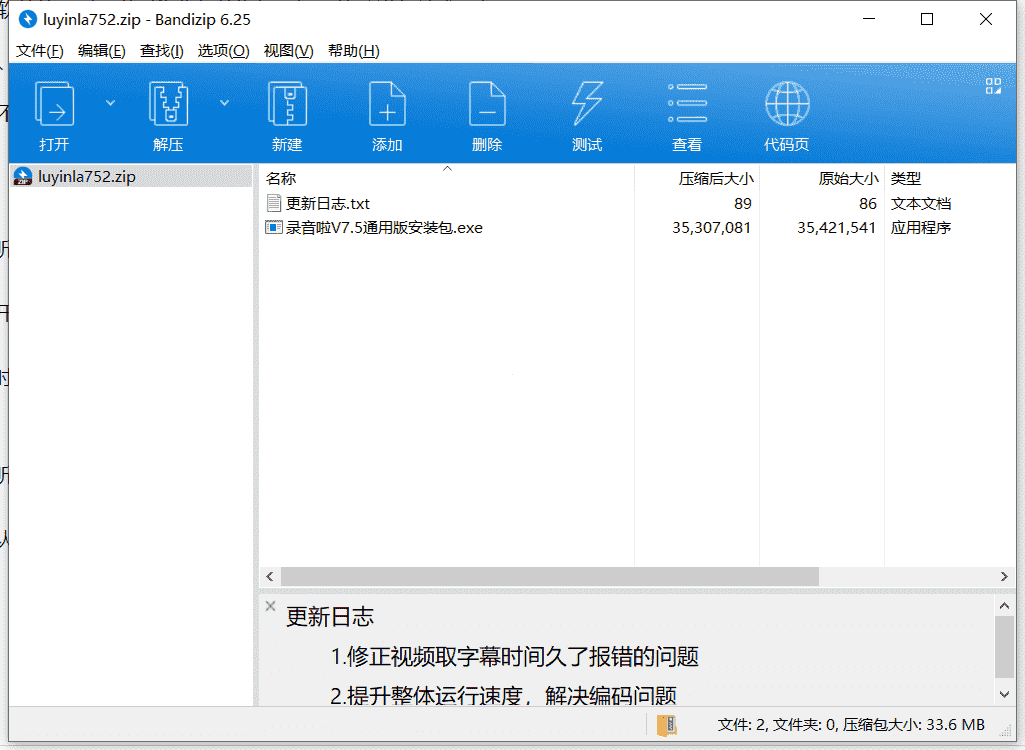The width and height of the screenshot is (1025, 750).
Task: Open the 选项(O) menu
Action: (x=224, y=51)
